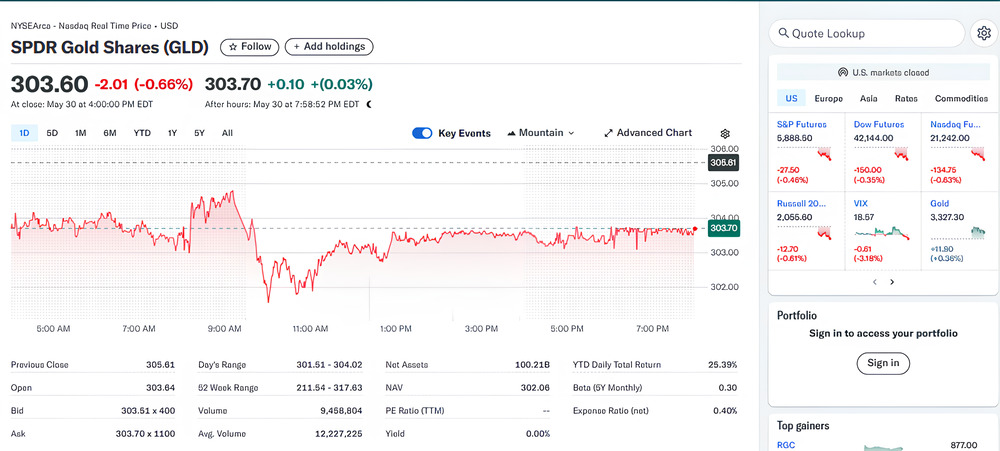Click the 305.61 previous close chart label
The image size is (1000, 451).
coord(724,163)
